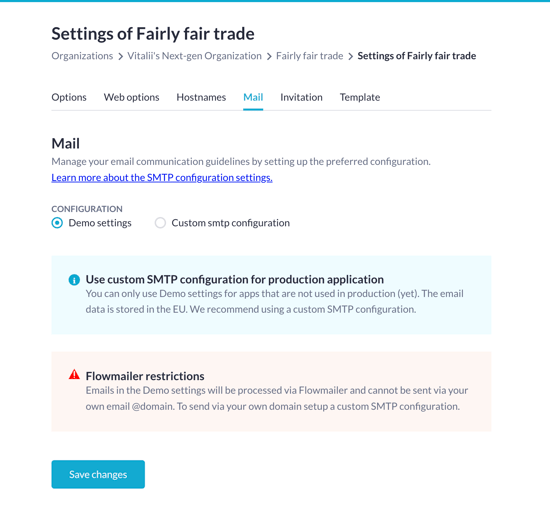Go to the Hostnames tab
Image resolution: width=550 pixels, height=524 pixels.
click(201, 97)
